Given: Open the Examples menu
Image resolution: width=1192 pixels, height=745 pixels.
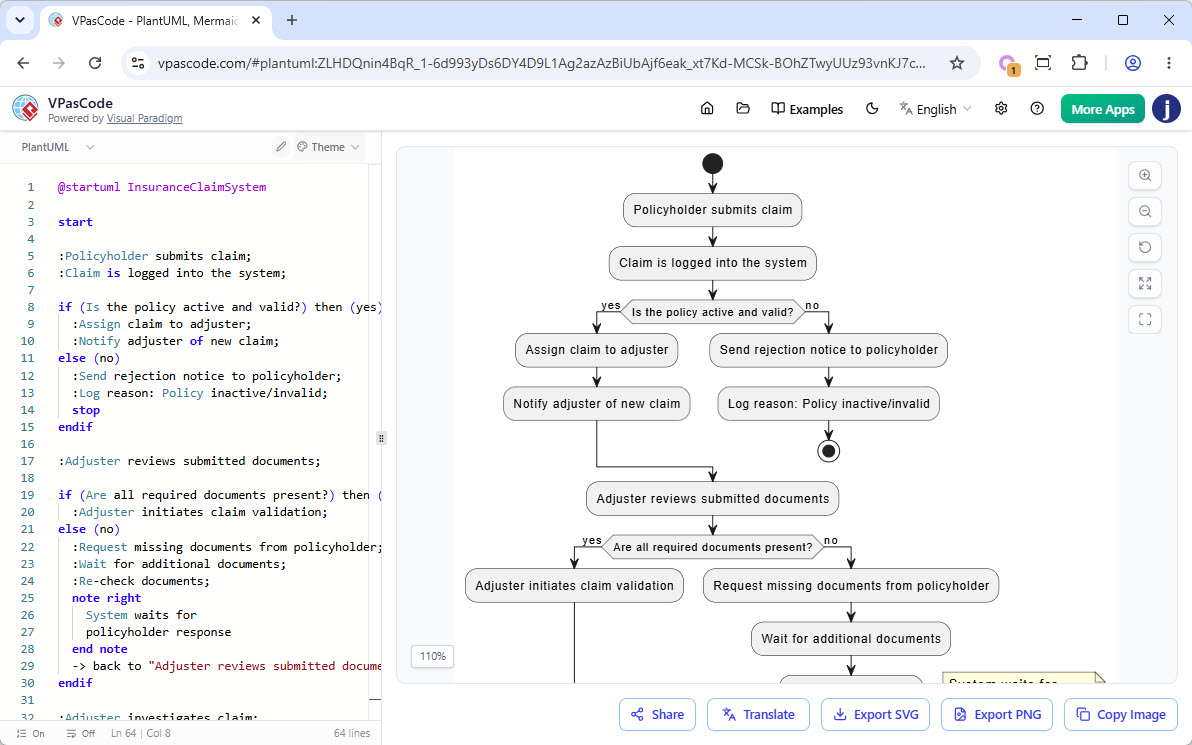Looking at the screenshot, I should click(x=807, y=109).
